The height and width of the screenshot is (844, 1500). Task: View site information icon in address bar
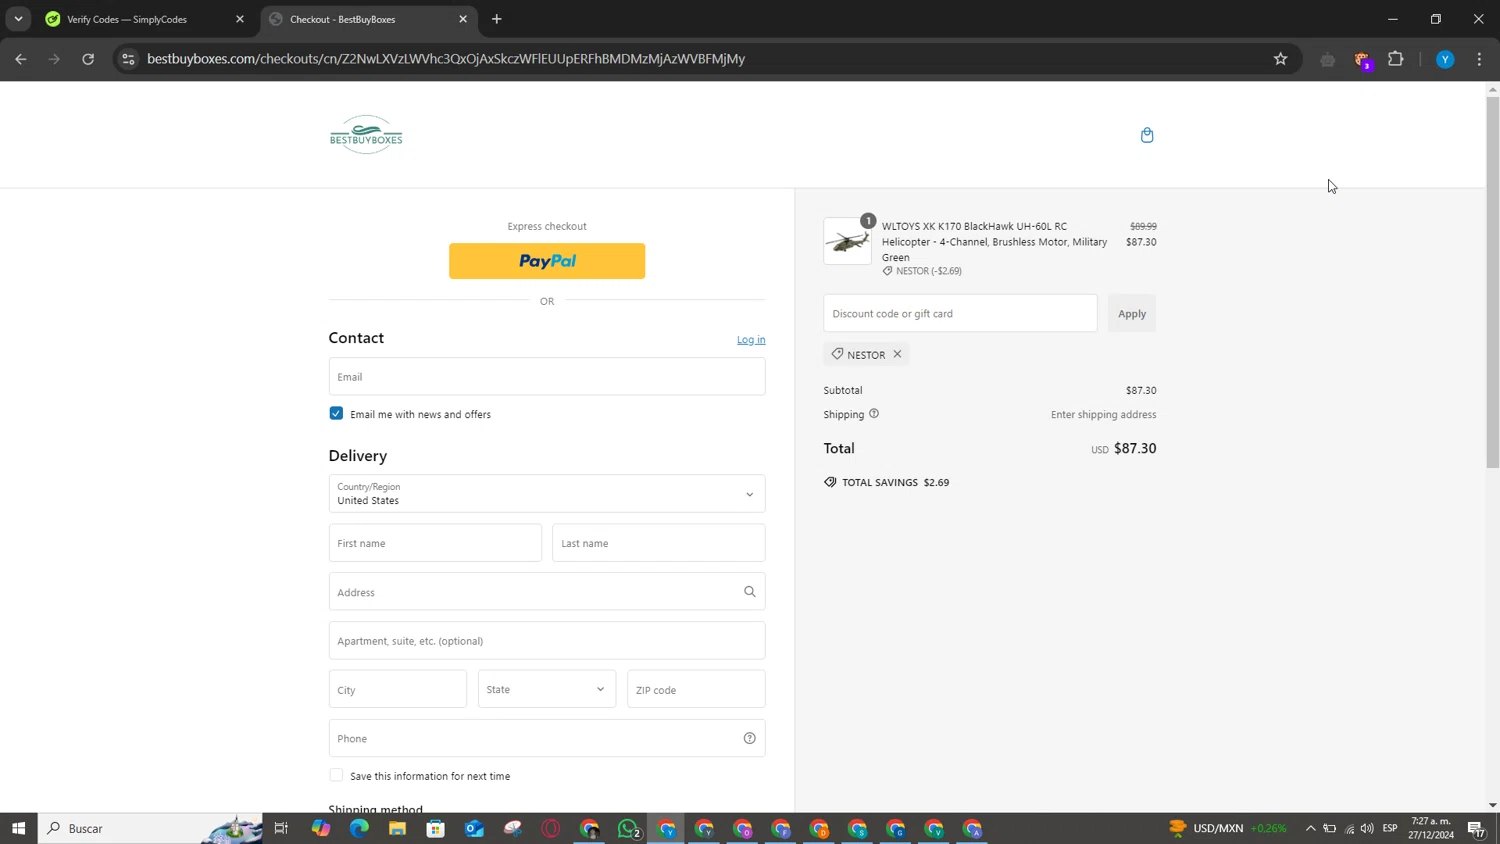point(128,59)
